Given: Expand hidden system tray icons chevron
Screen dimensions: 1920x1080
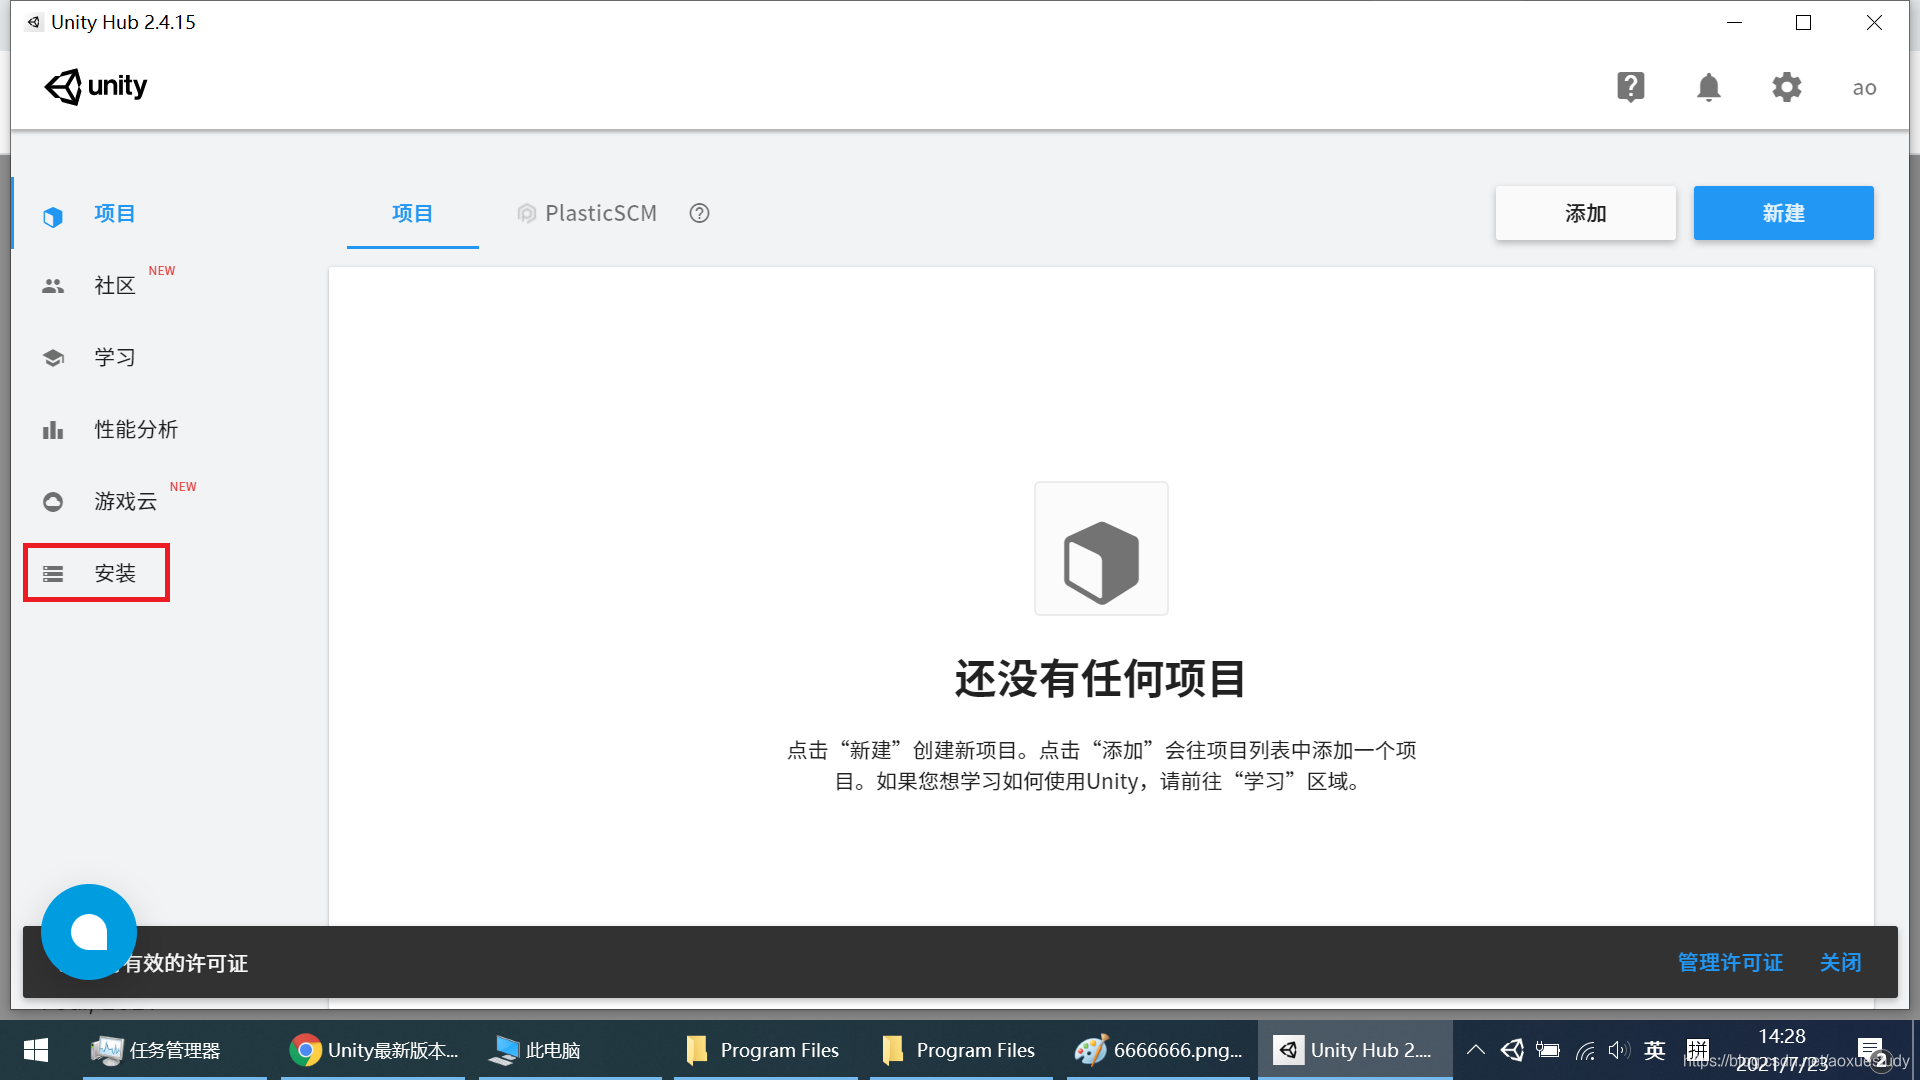Looking at the screenshot, I should (1475, 1050).
